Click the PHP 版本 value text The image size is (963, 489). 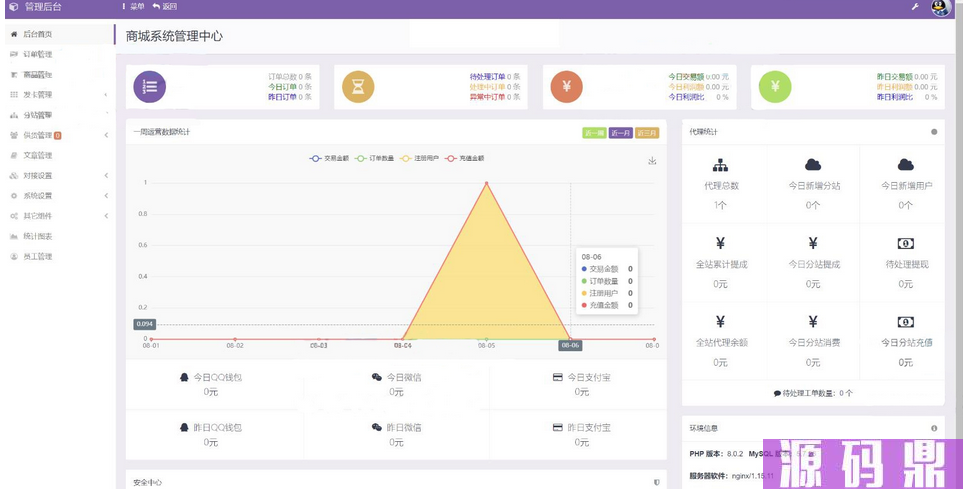click(x=735, y=454)
